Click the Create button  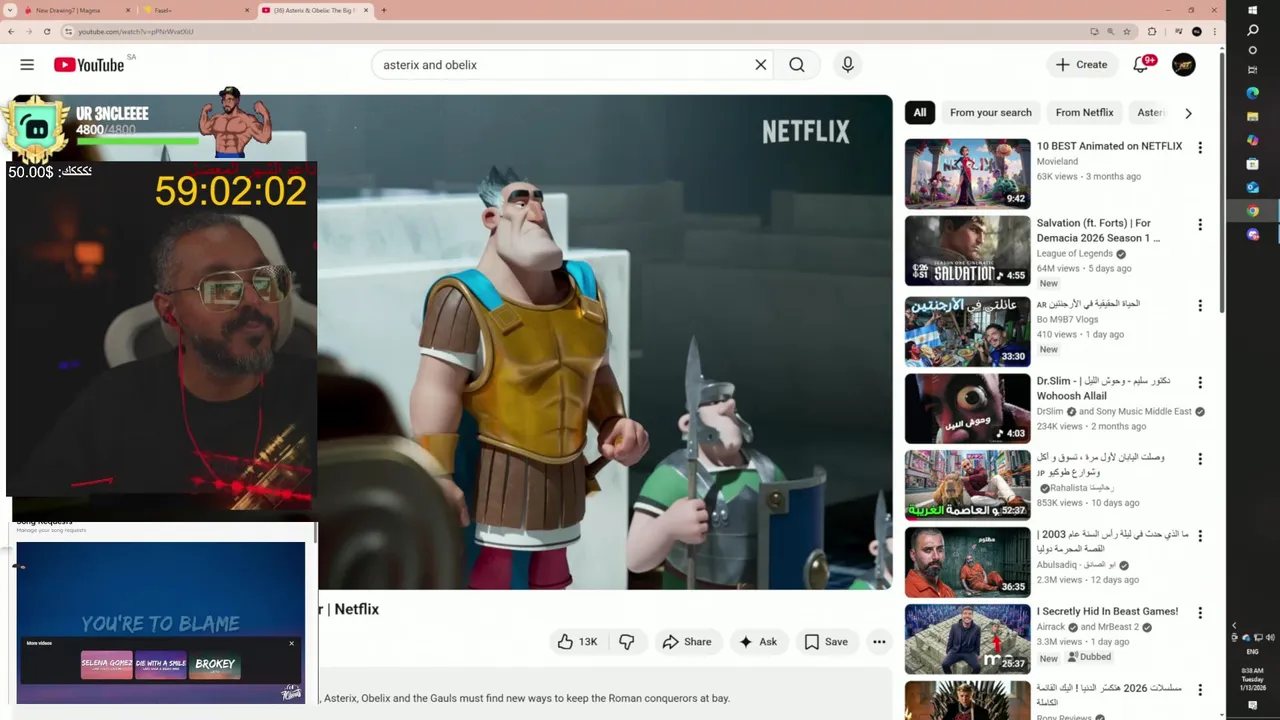(1082, 65)
